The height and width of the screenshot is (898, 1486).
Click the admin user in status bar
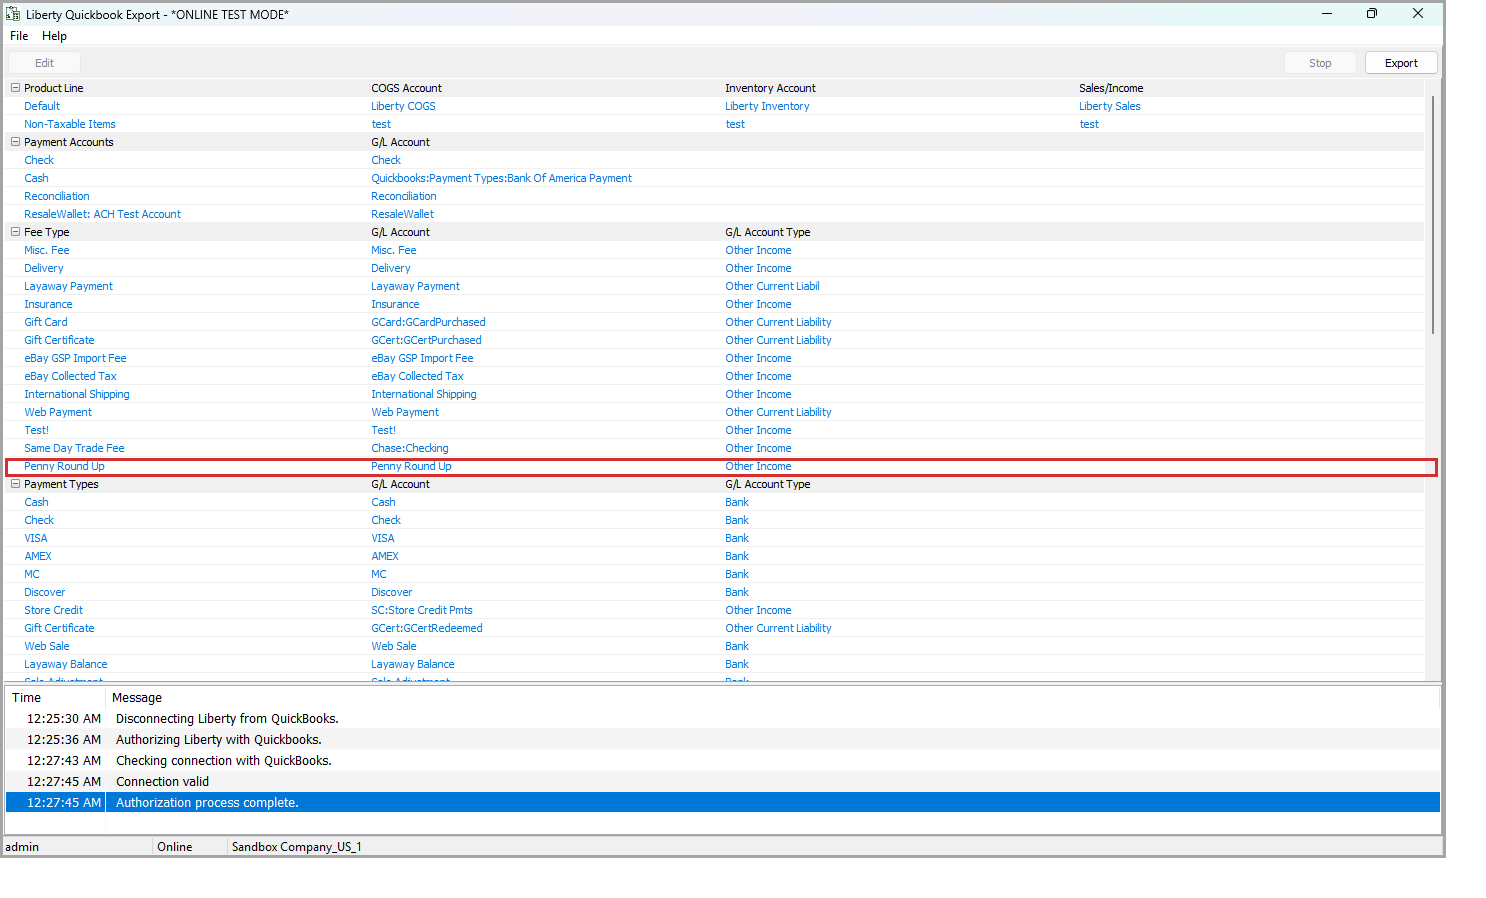pos(22,847)
